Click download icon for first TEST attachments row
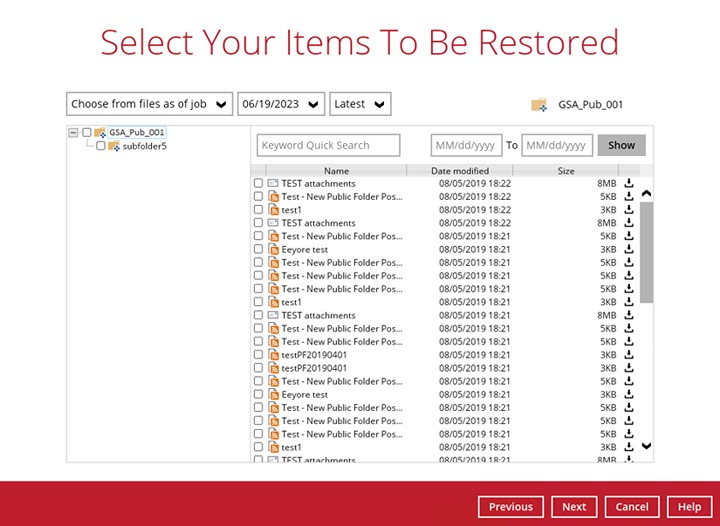This screenshot has width=720, height=526. pos(629,184)
